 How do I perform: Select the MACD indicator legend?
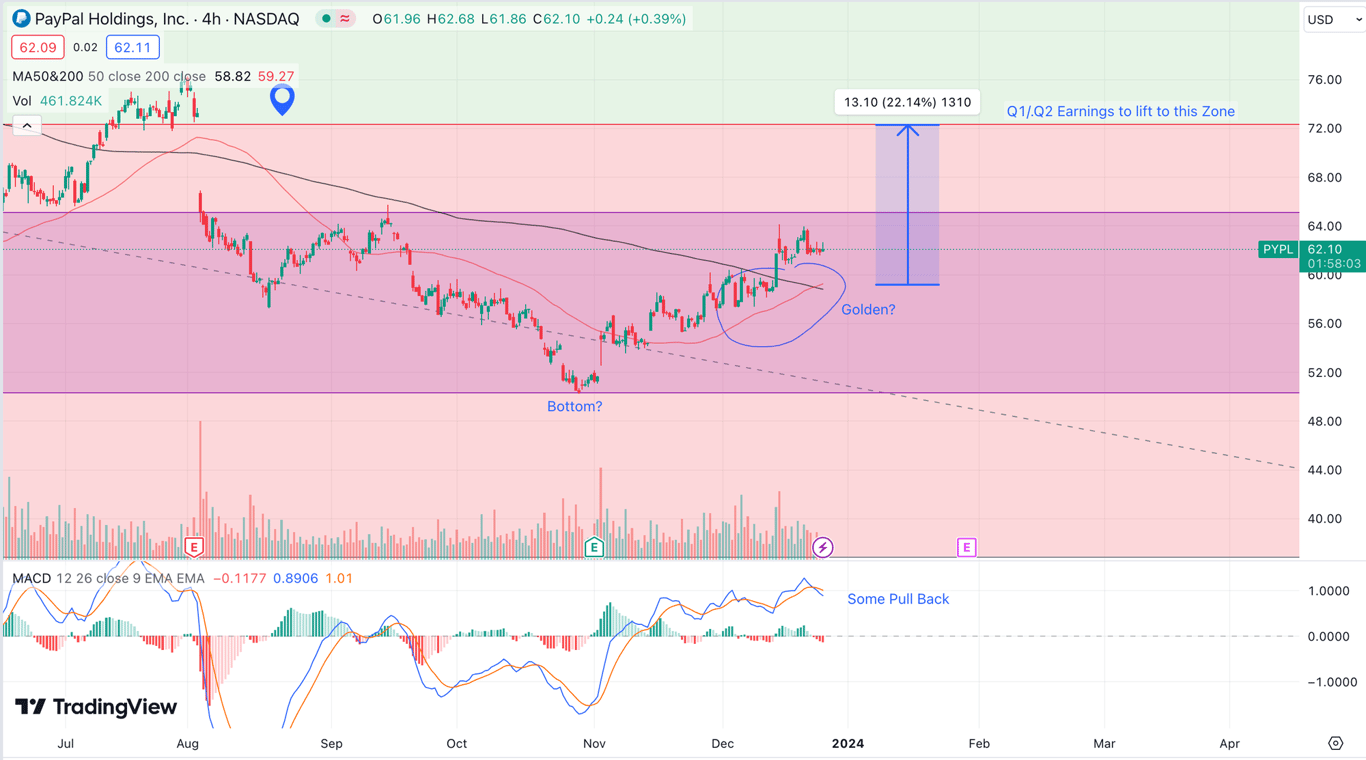[31, 578]
